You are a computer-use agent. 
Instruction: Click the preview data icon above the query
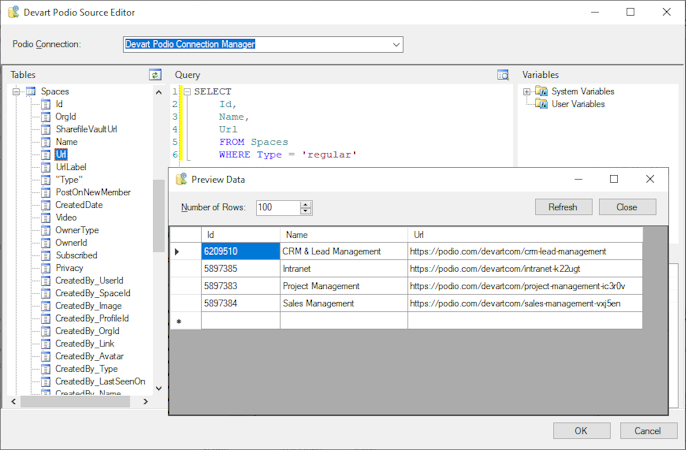pos(503,75)
